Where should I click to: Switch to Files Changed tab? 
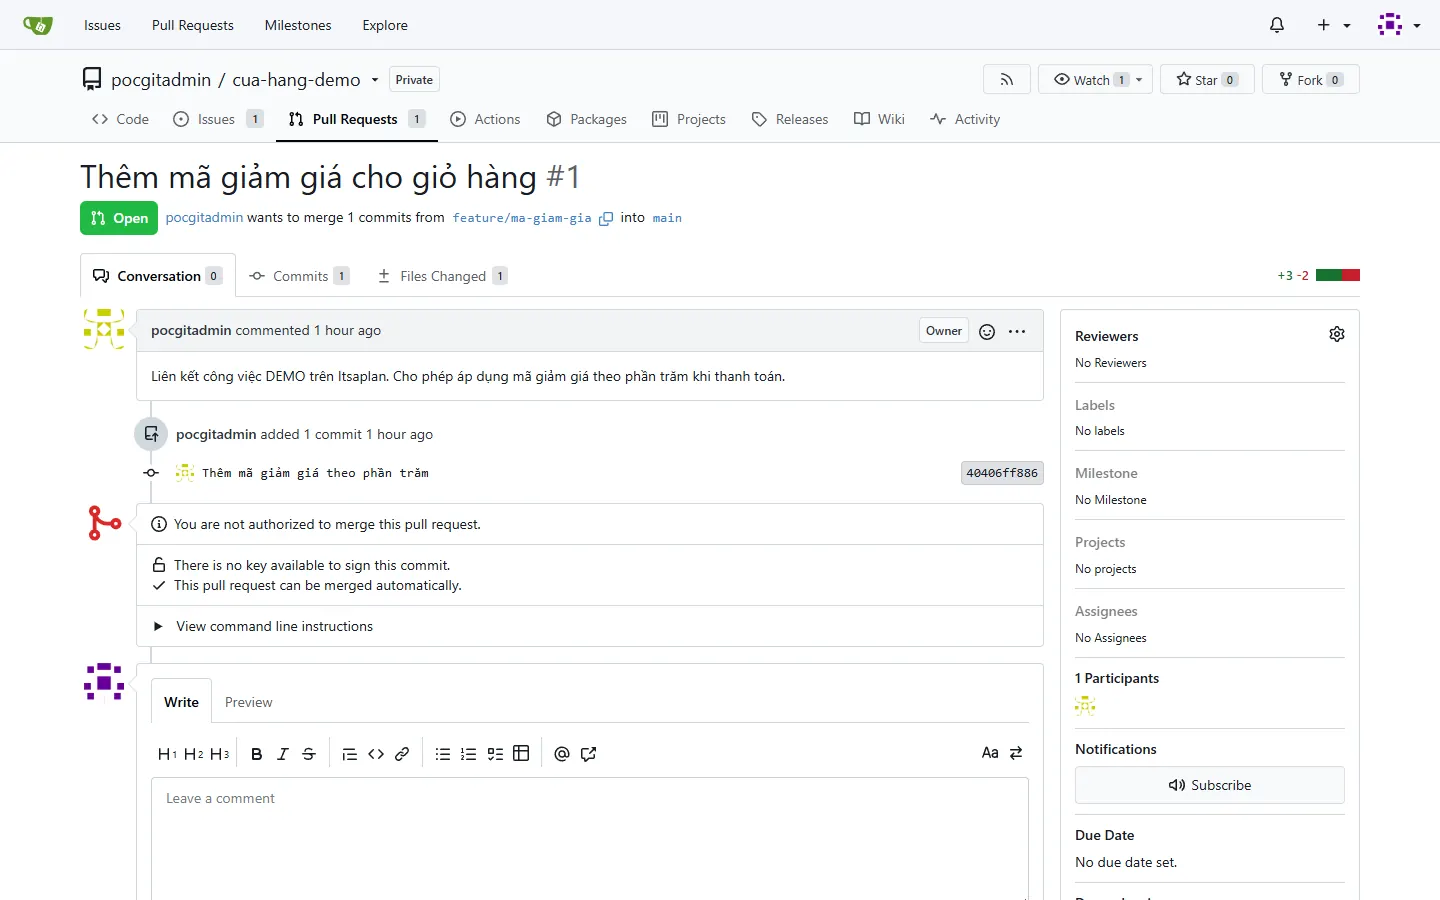tap(442, 276)
